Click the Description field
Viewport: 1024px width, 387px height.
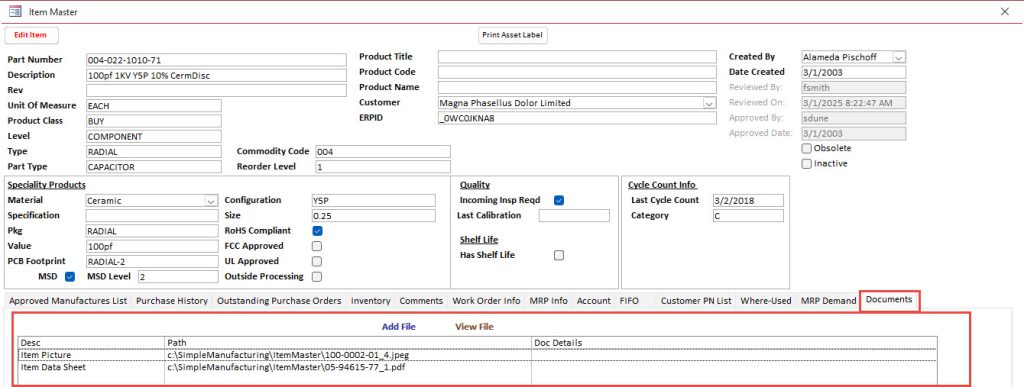click(216, 75)
